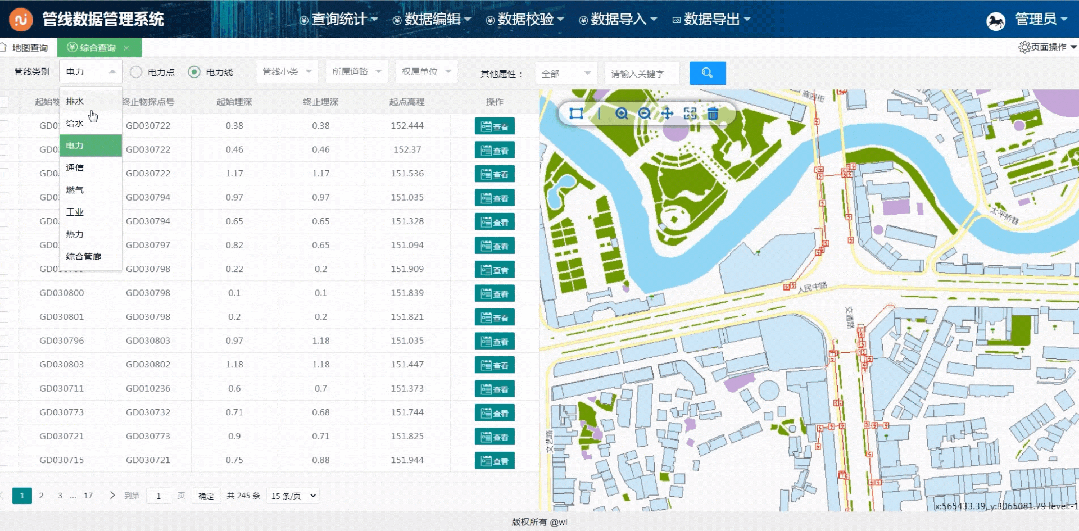The image size is (1079, 531).
Task: Click the blue search magnifier button
Action: point(708,73)
